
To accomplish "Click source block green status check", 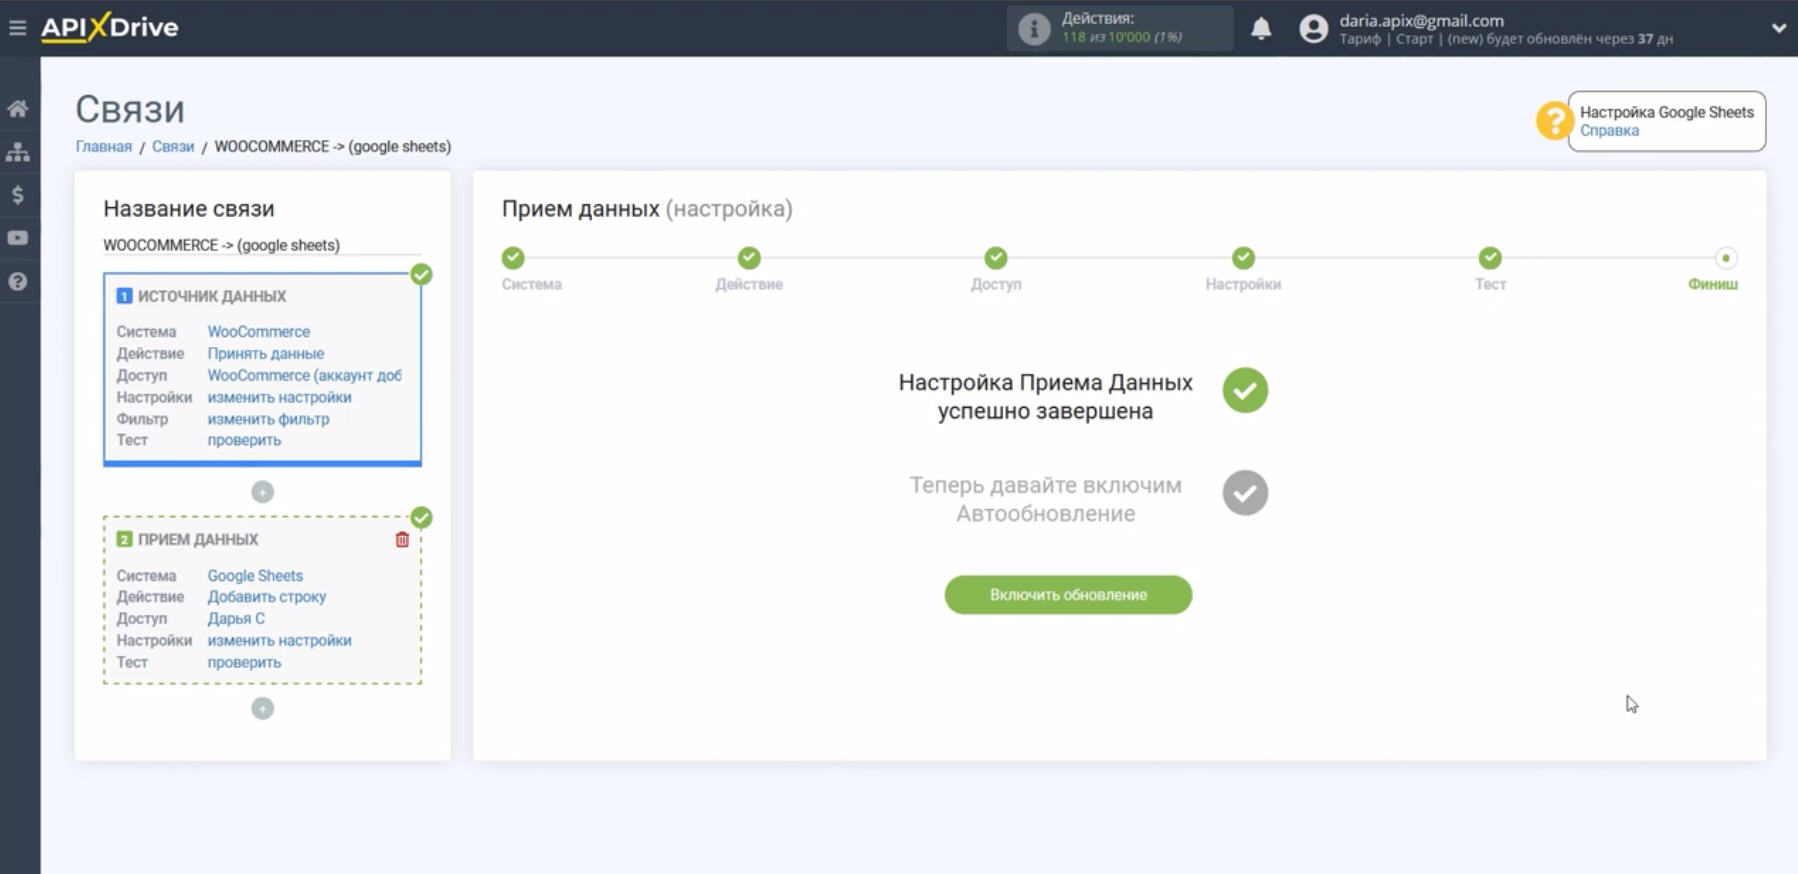I will coord(422,274).
